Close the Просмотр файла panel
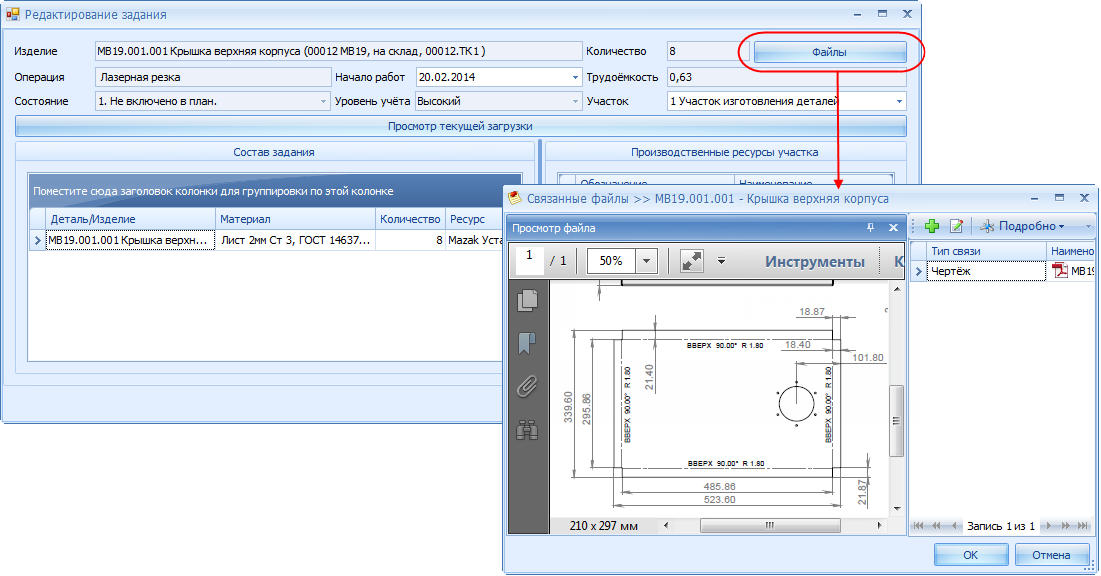Screen dimensions: 1101x576 893,228
